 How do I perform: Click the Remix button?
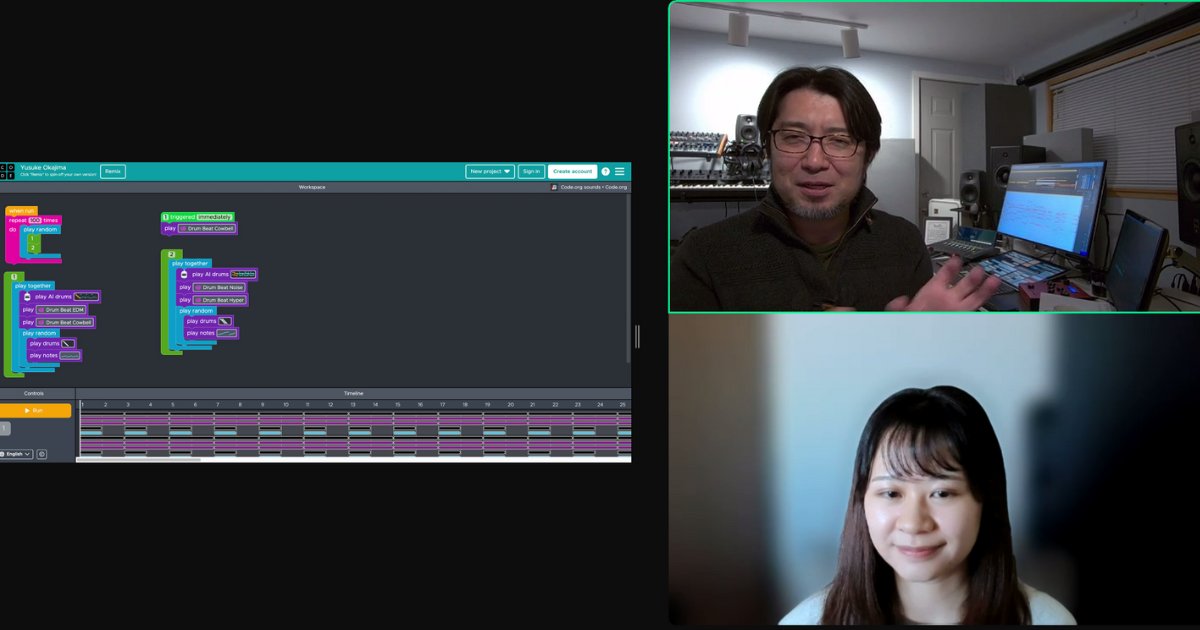pyautogui.click(x=113, y=172)
